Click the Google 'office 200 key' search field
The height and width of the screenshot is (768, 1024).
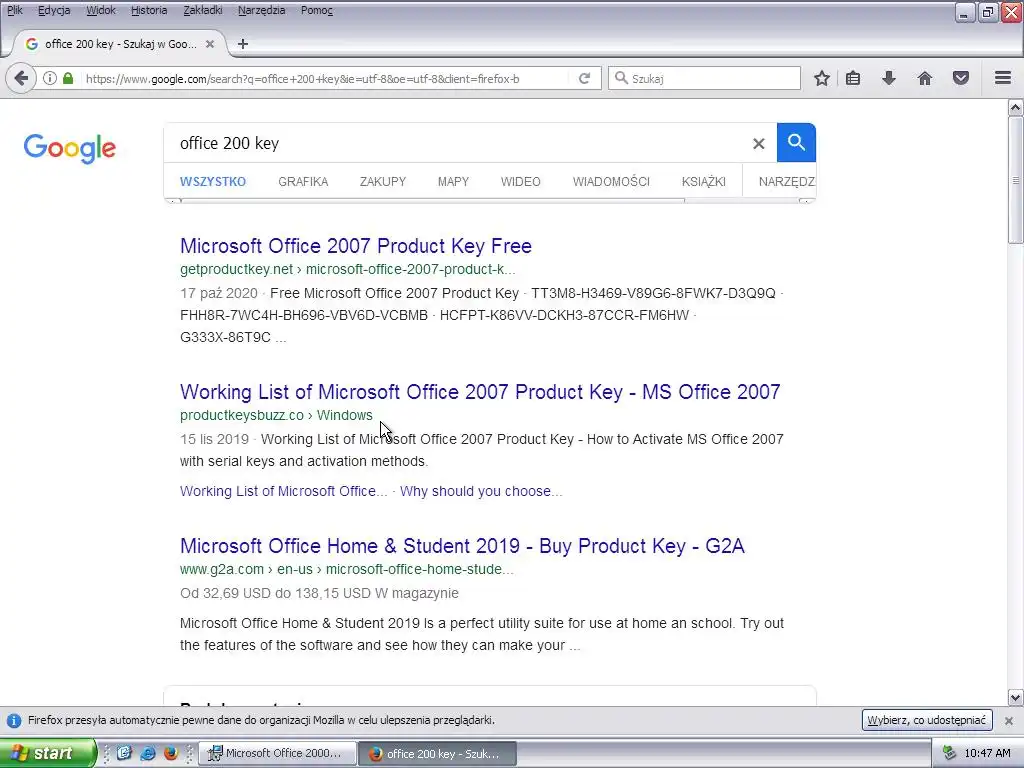click(x=457, y=143)
